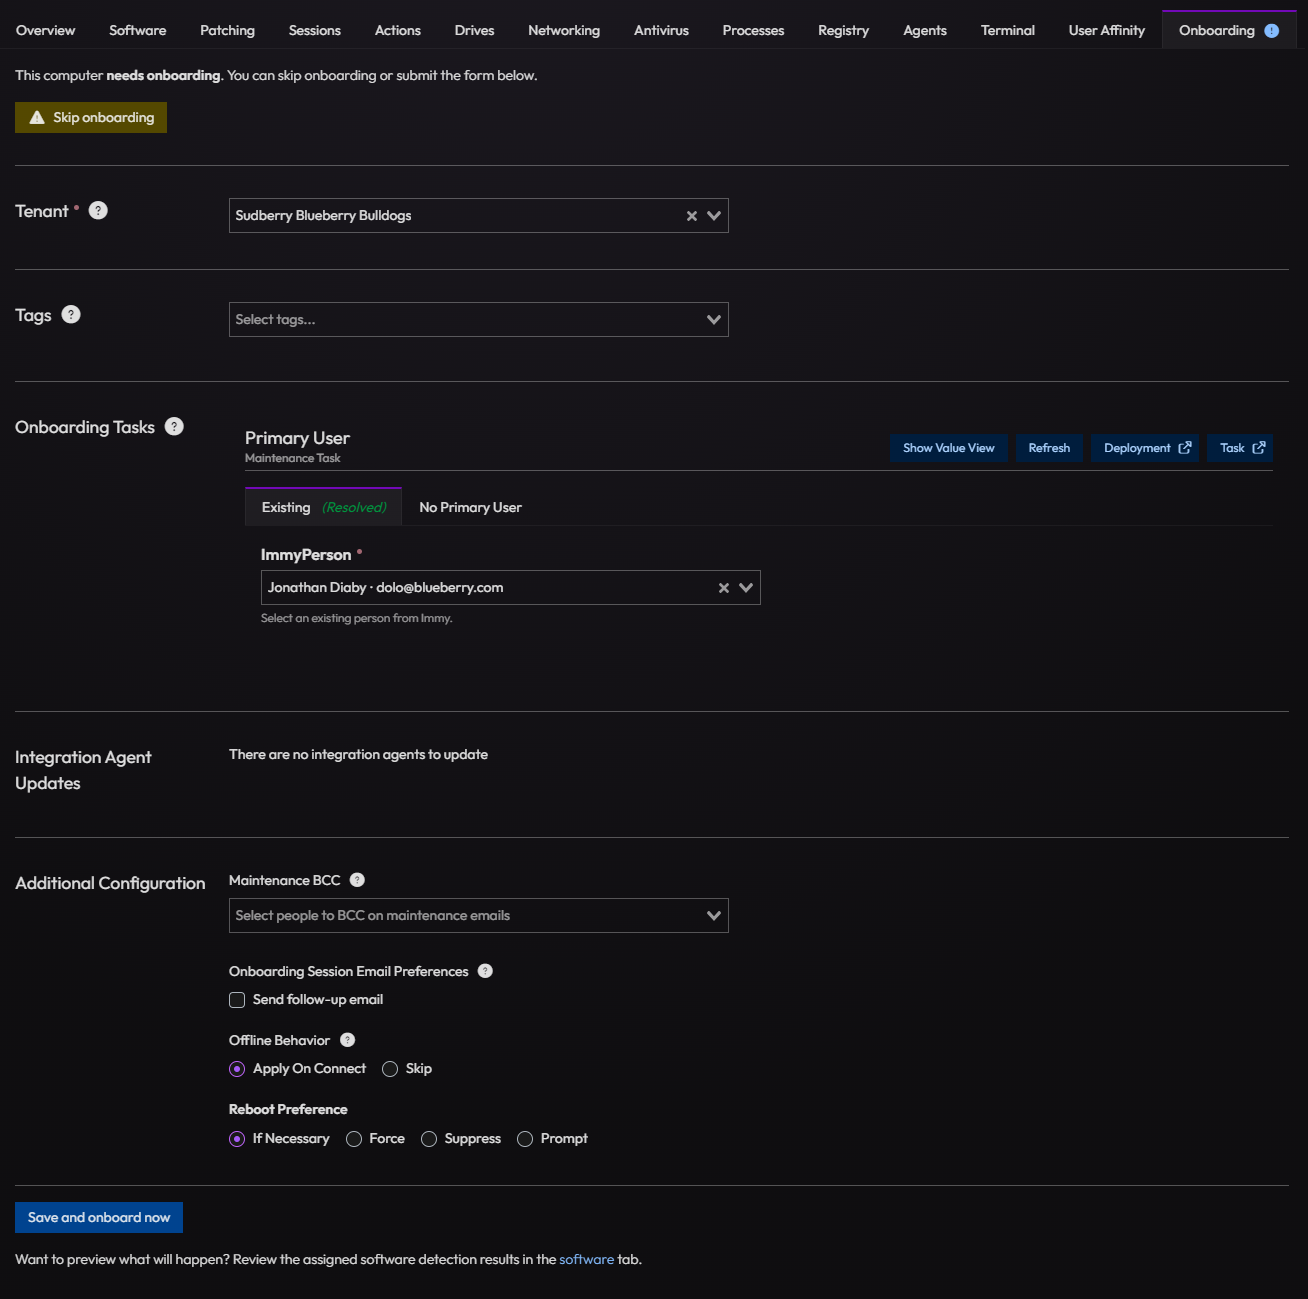Switch to the Agents tab
Image resolution: width=1308 pixels, height=1299 pixels.
pyautogui.click(x=925, y=30)
